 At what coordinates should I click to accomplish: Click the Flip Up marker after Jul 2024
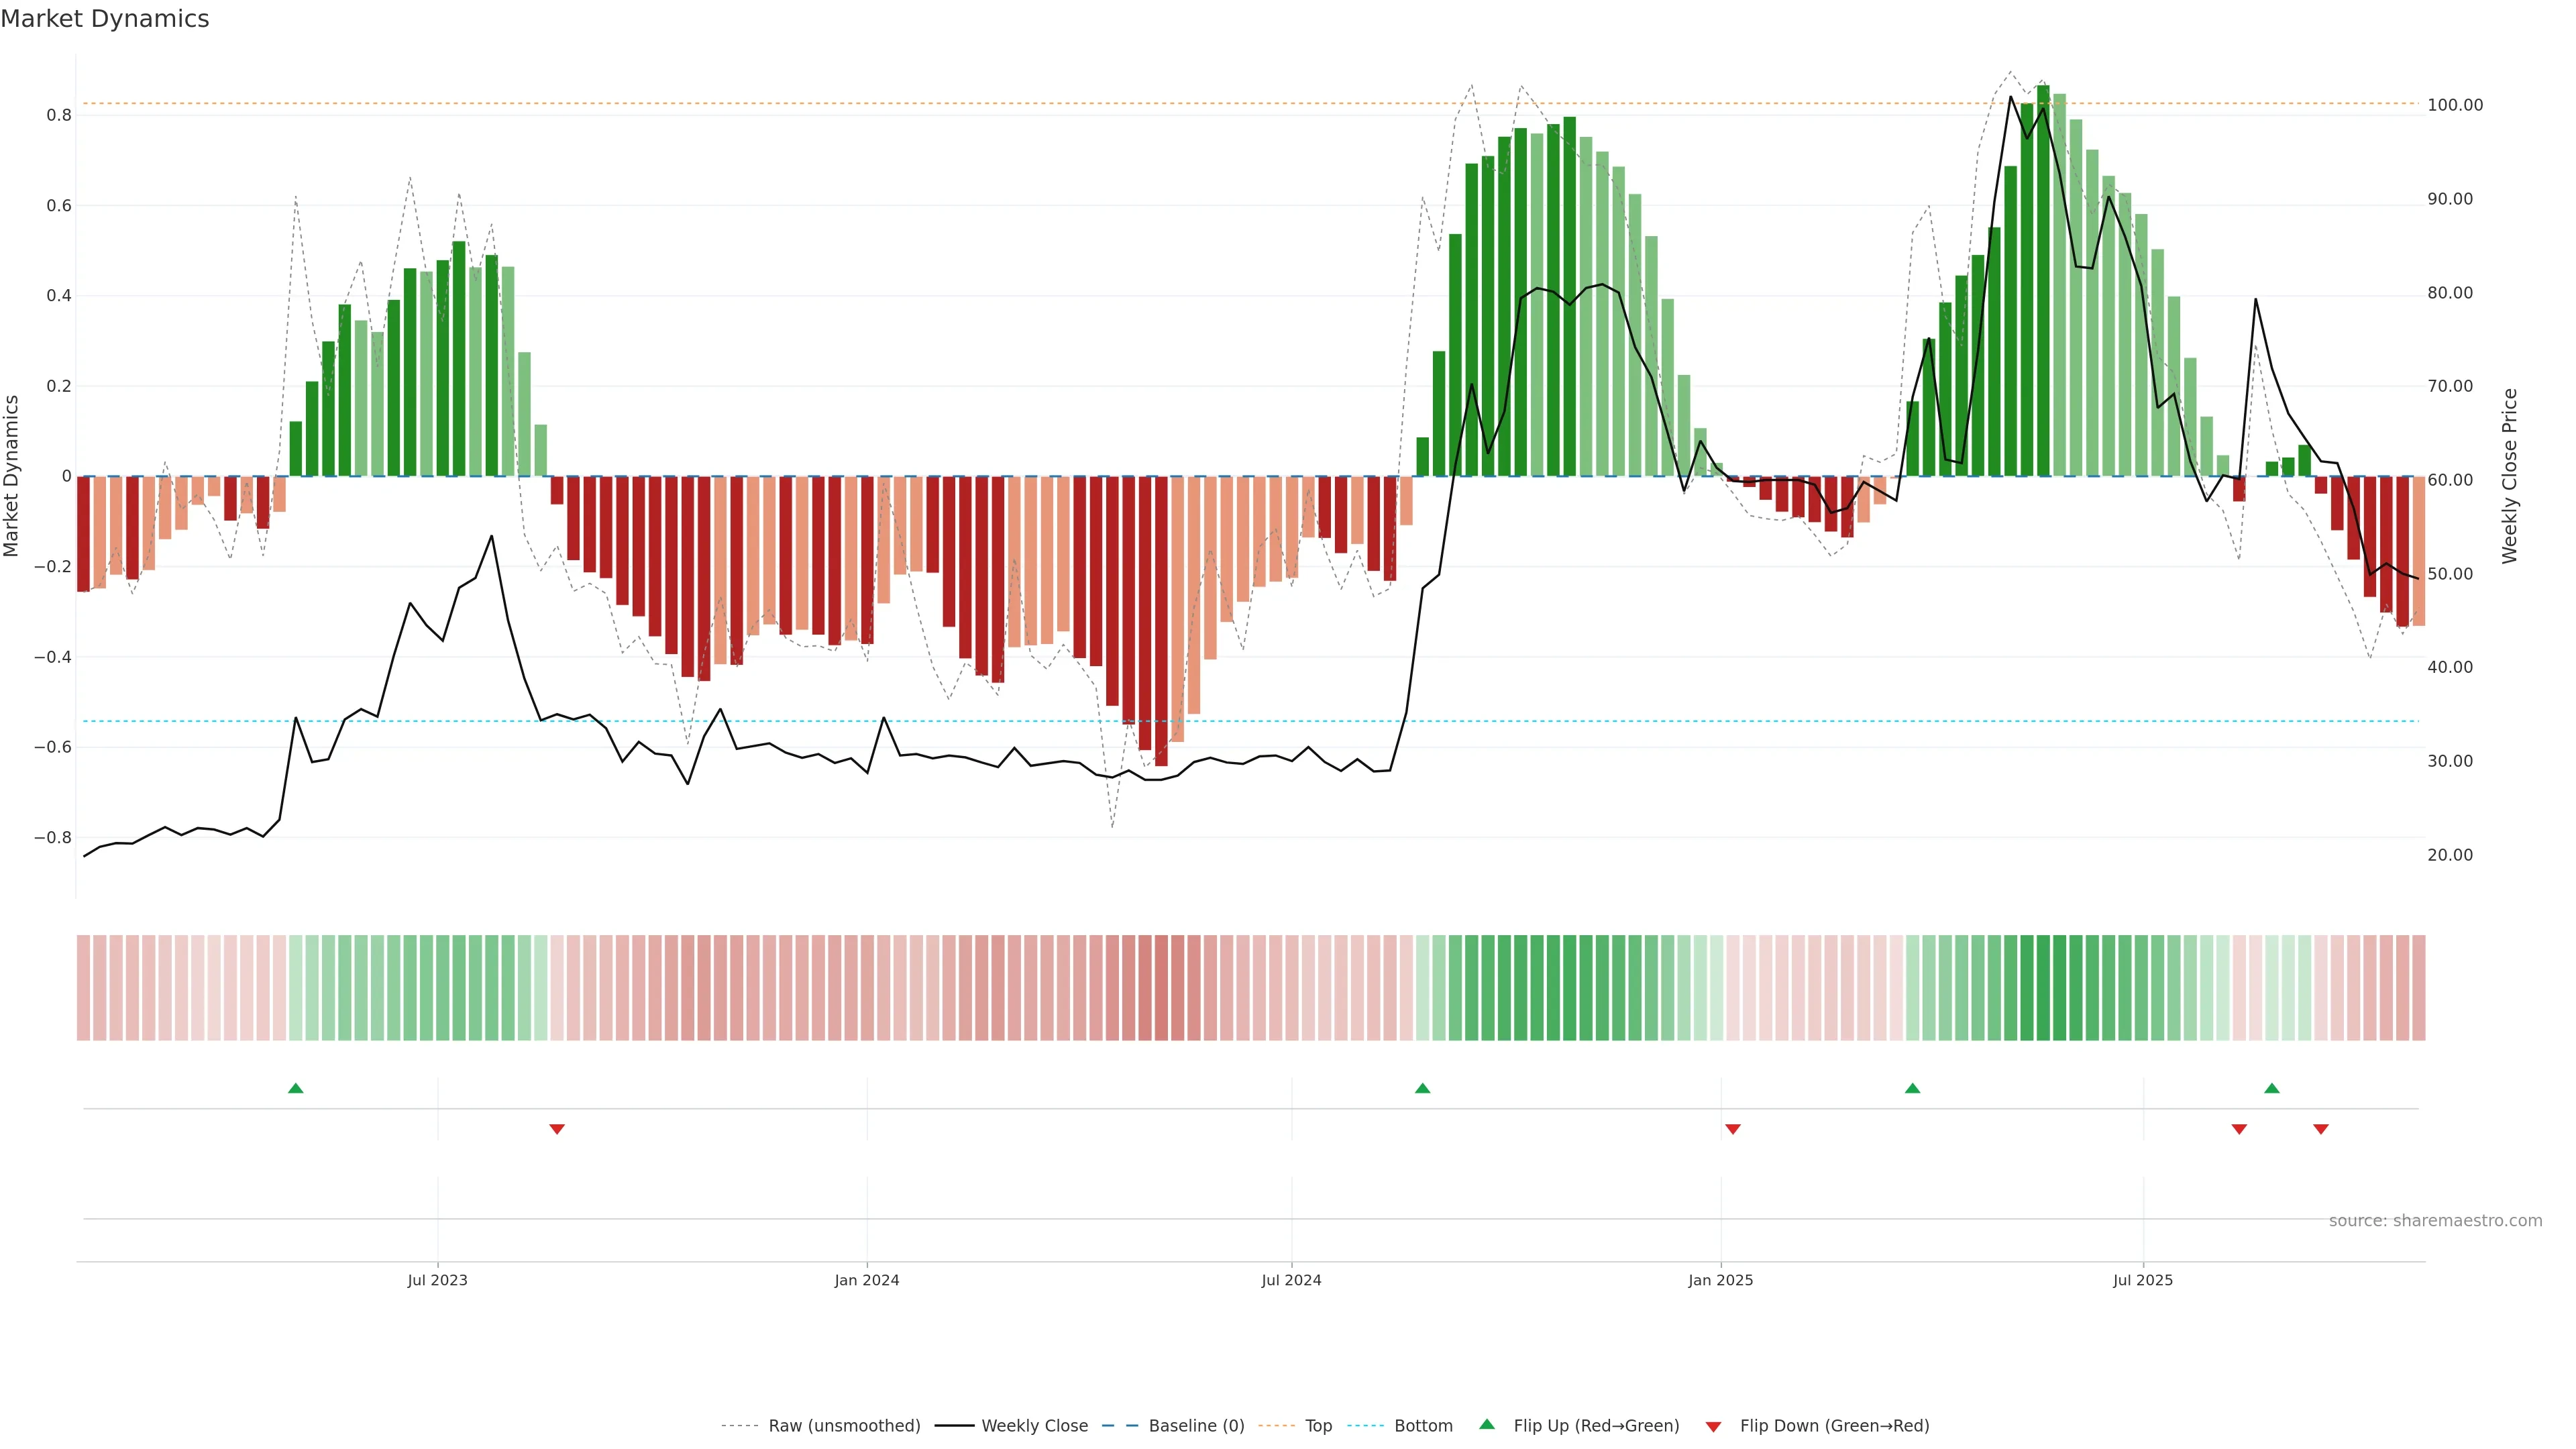[x=1422, y=1088]
